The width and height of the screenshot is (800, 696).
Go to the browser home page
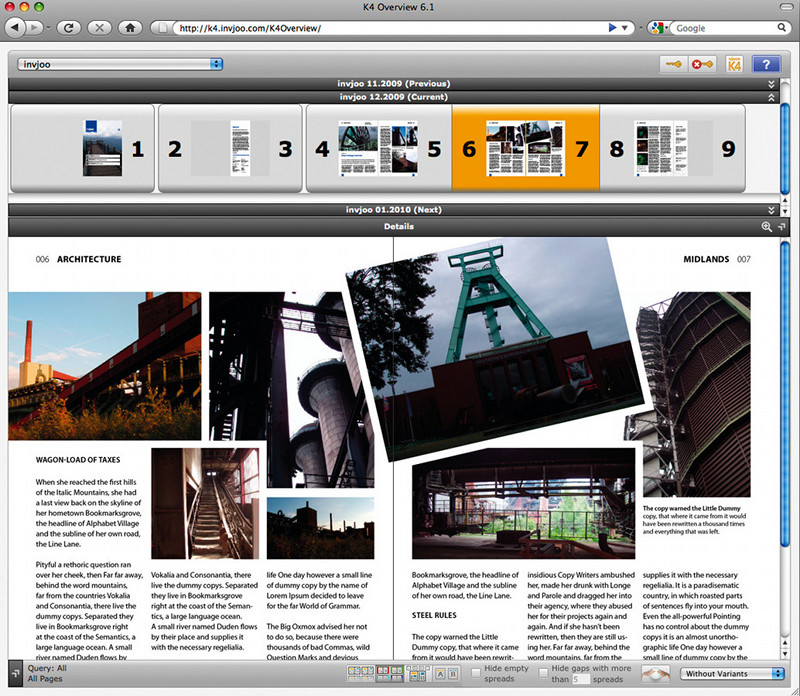pyautogui.click(x=130, y=28)
